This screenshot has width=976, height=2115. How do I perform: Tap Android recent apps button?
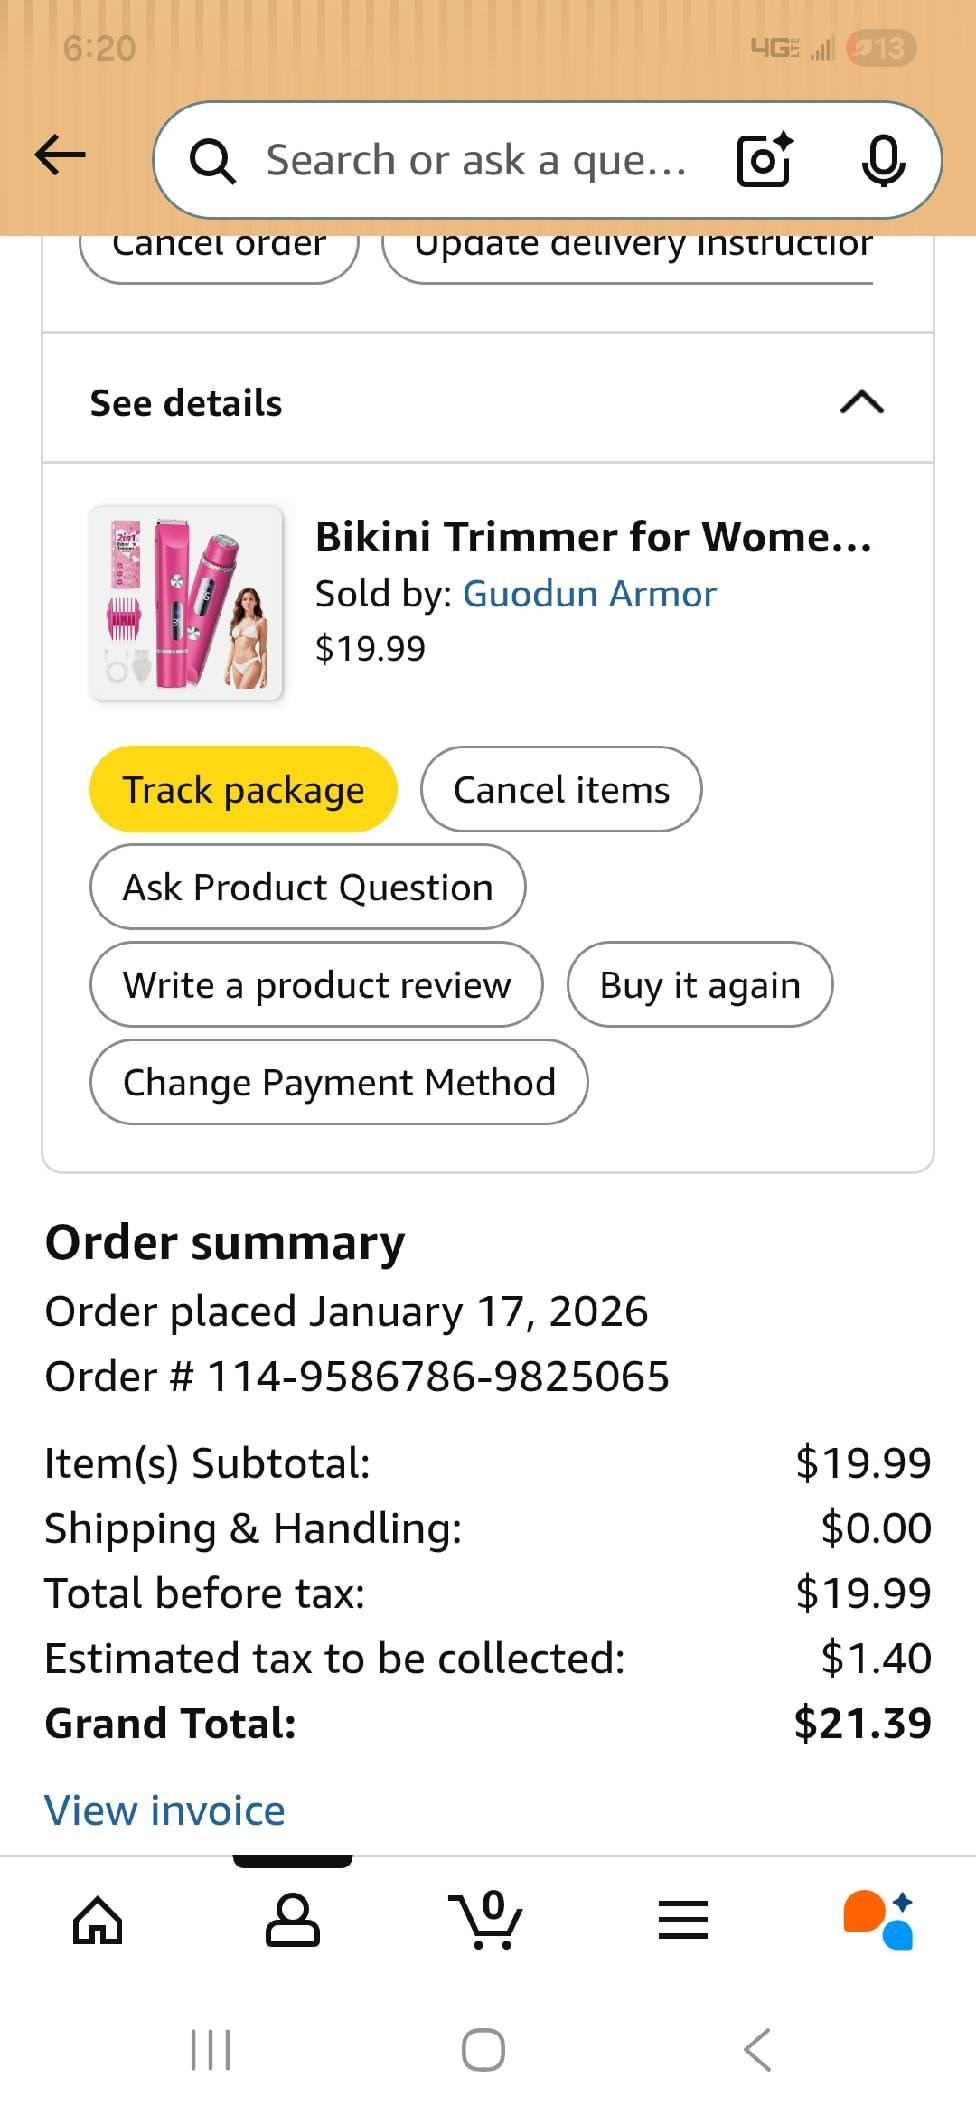tap(211, 2049)
